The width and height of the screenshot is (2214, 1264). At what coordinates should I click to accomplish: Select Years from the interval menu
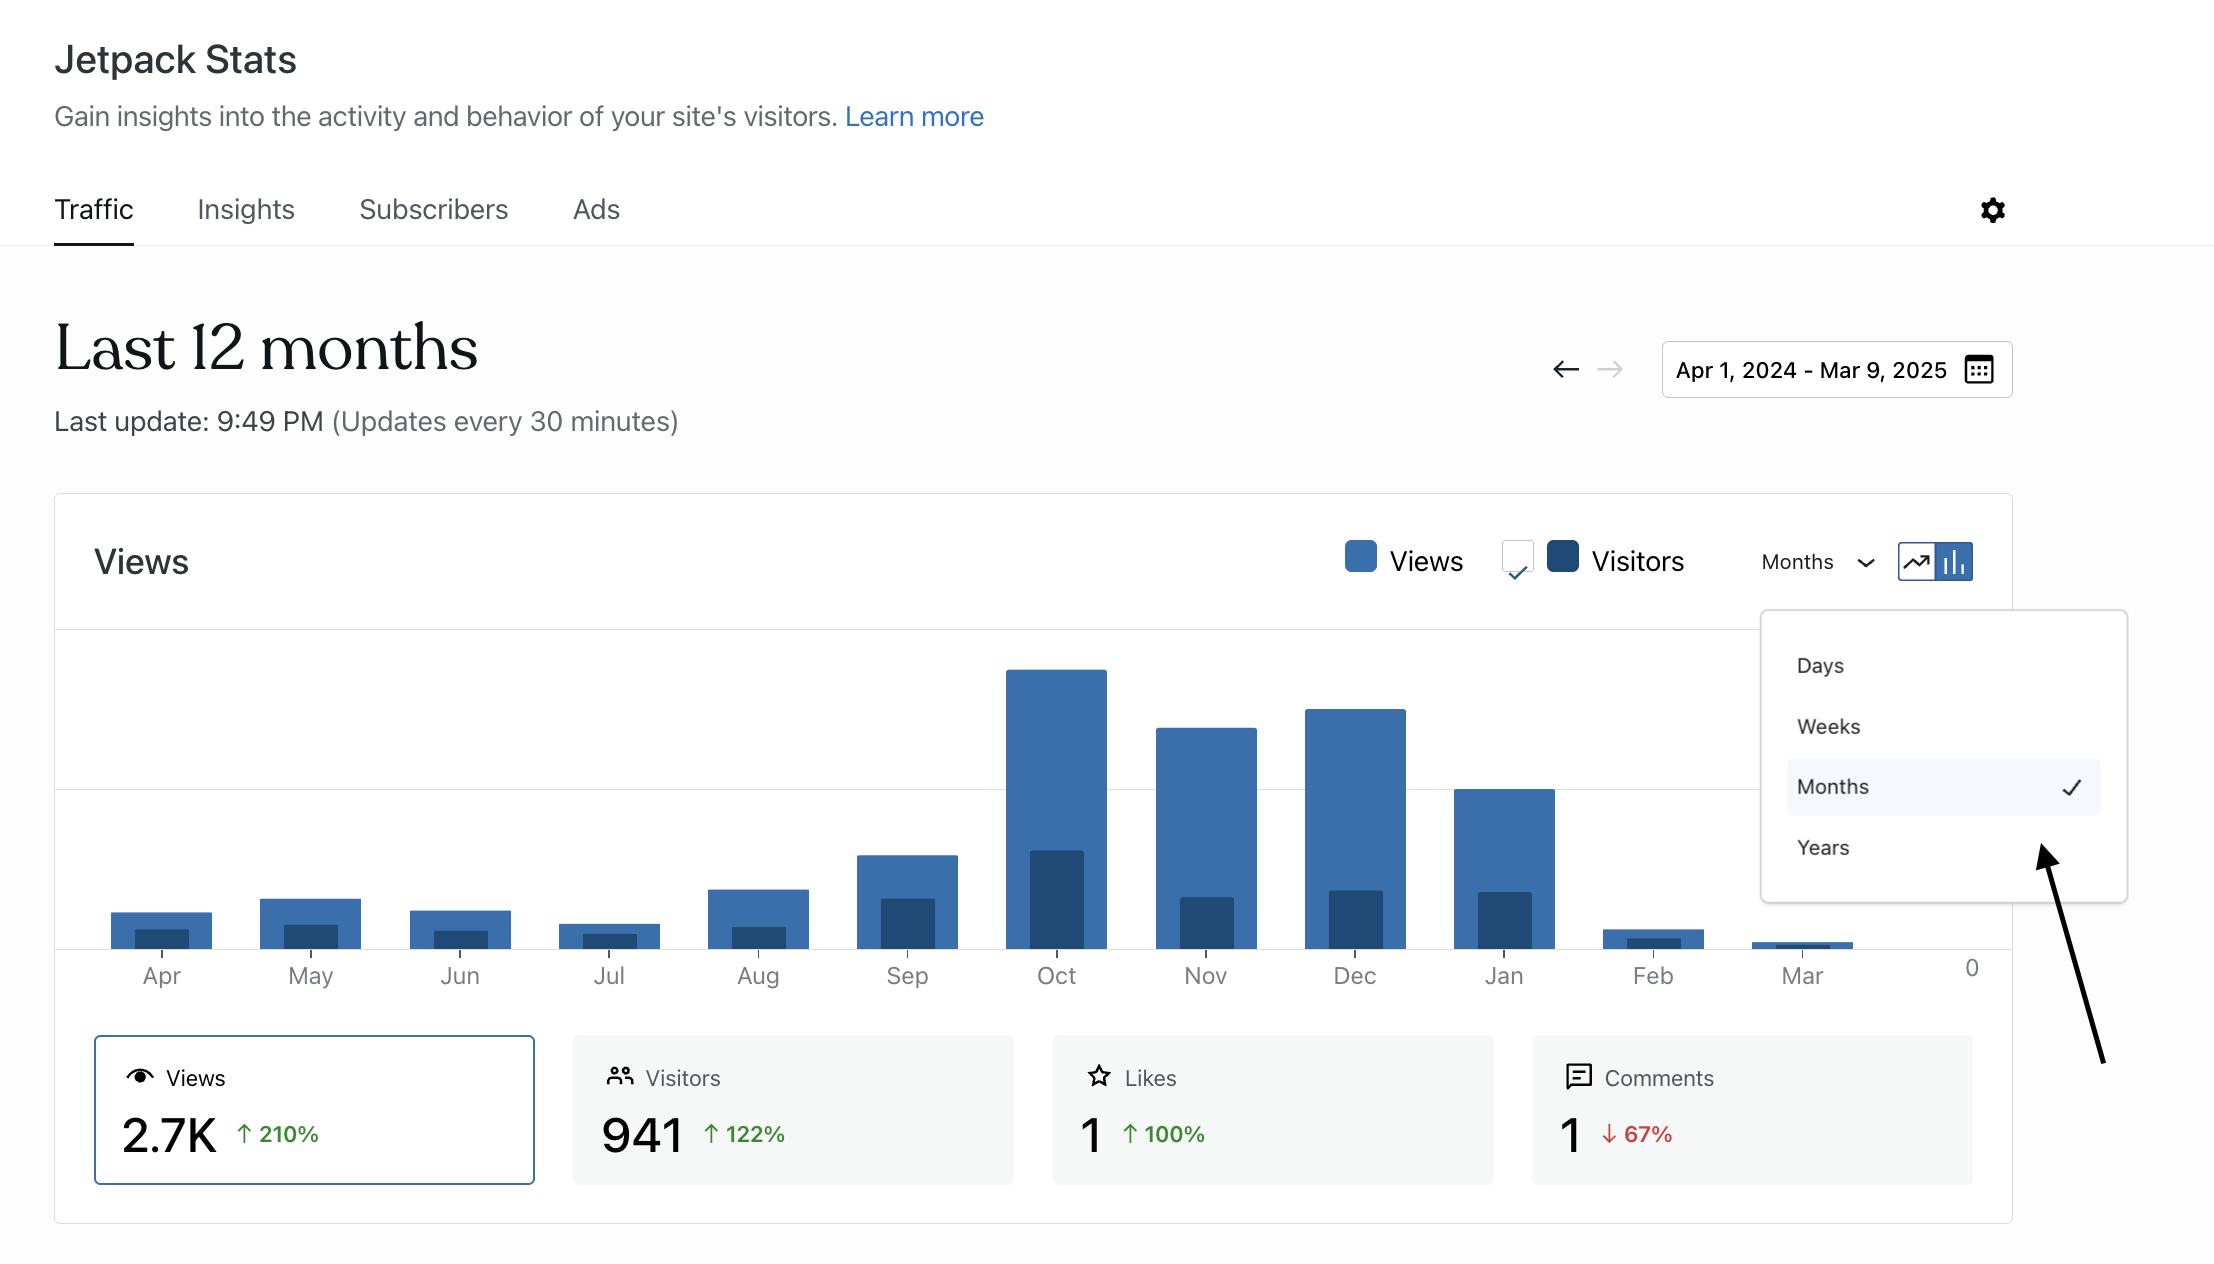tap(1823, 847)
